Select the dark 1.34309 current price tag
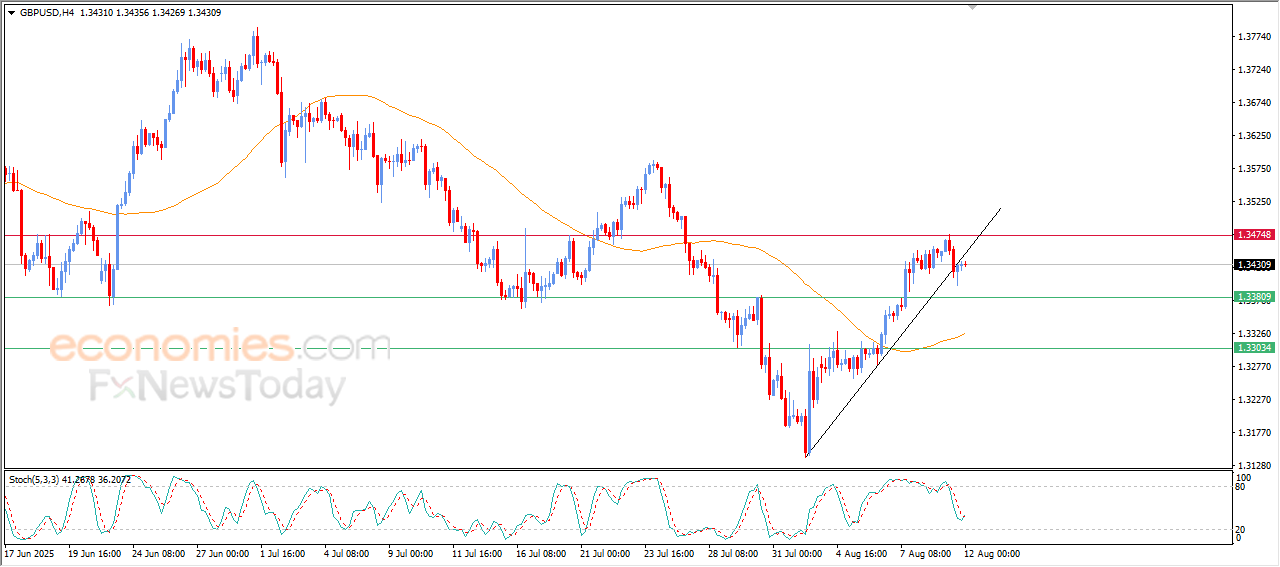Viewport: 1280px width, 567px height. pyautogui.click(x=1254, y=265)
